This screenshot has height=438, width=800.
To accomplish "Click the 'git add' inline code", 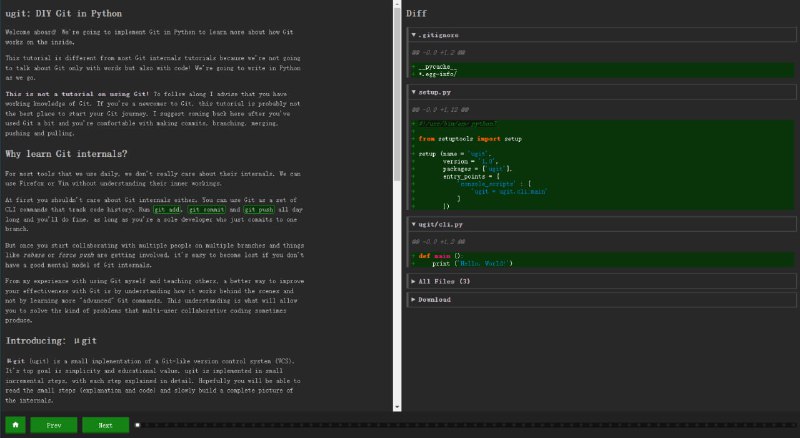I will click(167, 210).
